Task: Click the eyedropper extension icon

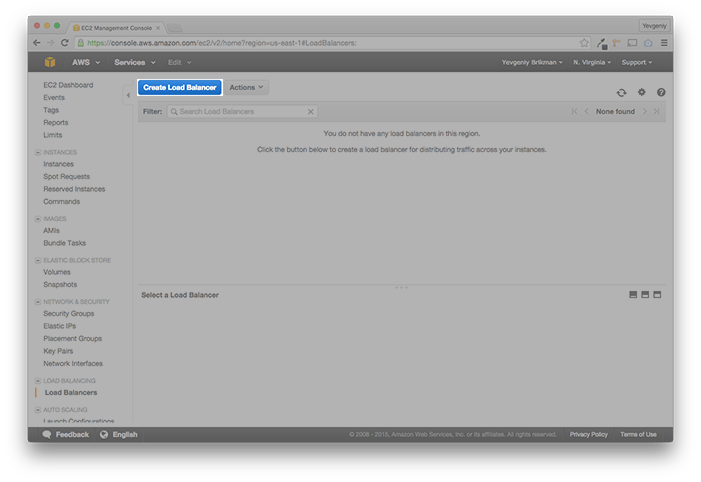Action: (602, 43)
